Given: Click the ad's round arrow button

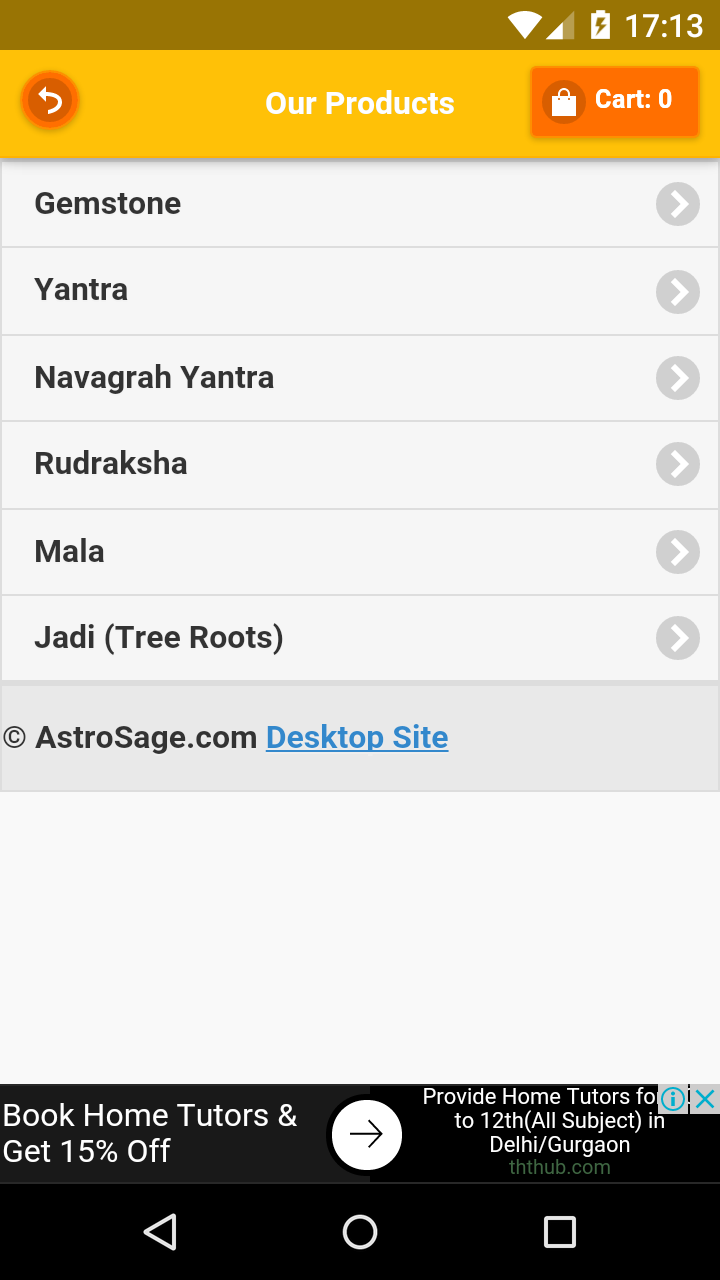Looking at the screenshot, I should [366, 1134].
